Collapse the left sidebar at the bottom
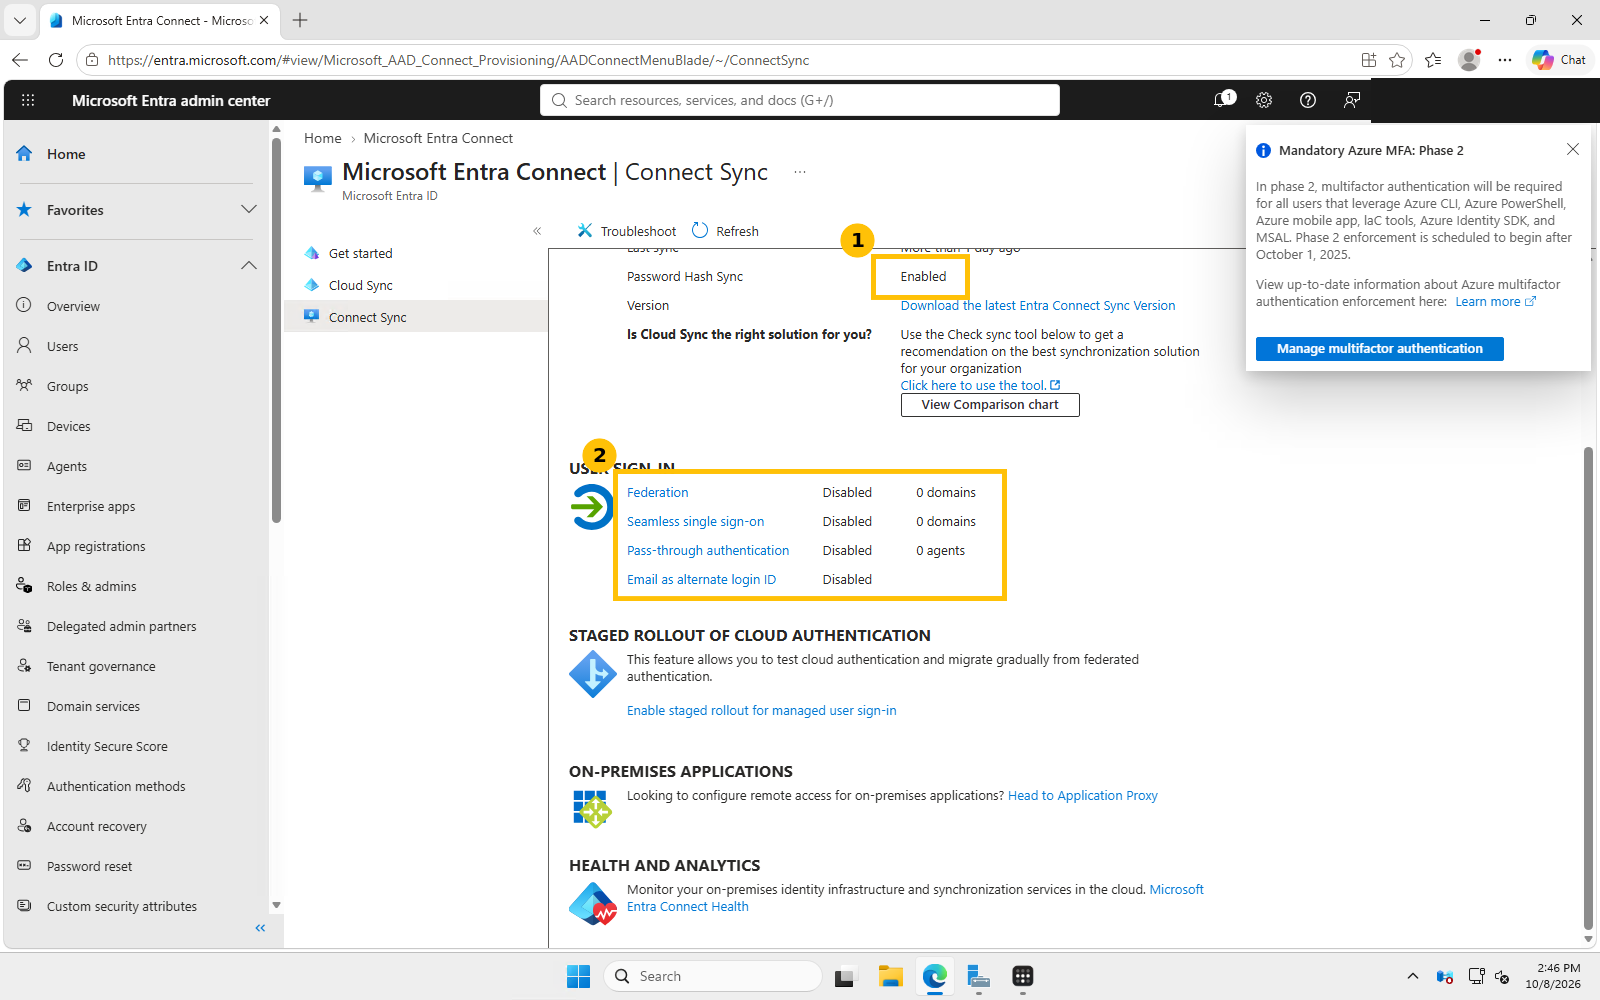The width and height of the screenshot is (1600, 1000). pos(260,928)
